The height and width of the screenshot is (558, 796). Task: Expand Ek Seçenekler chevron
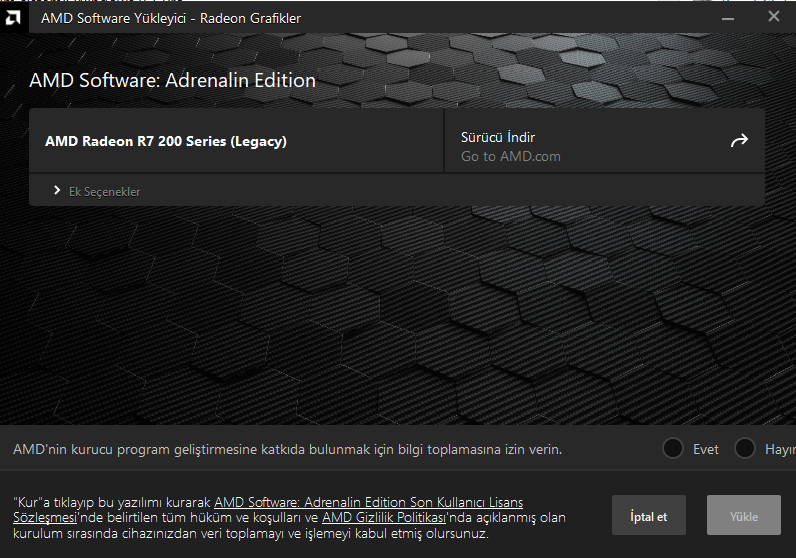point(57,190)
